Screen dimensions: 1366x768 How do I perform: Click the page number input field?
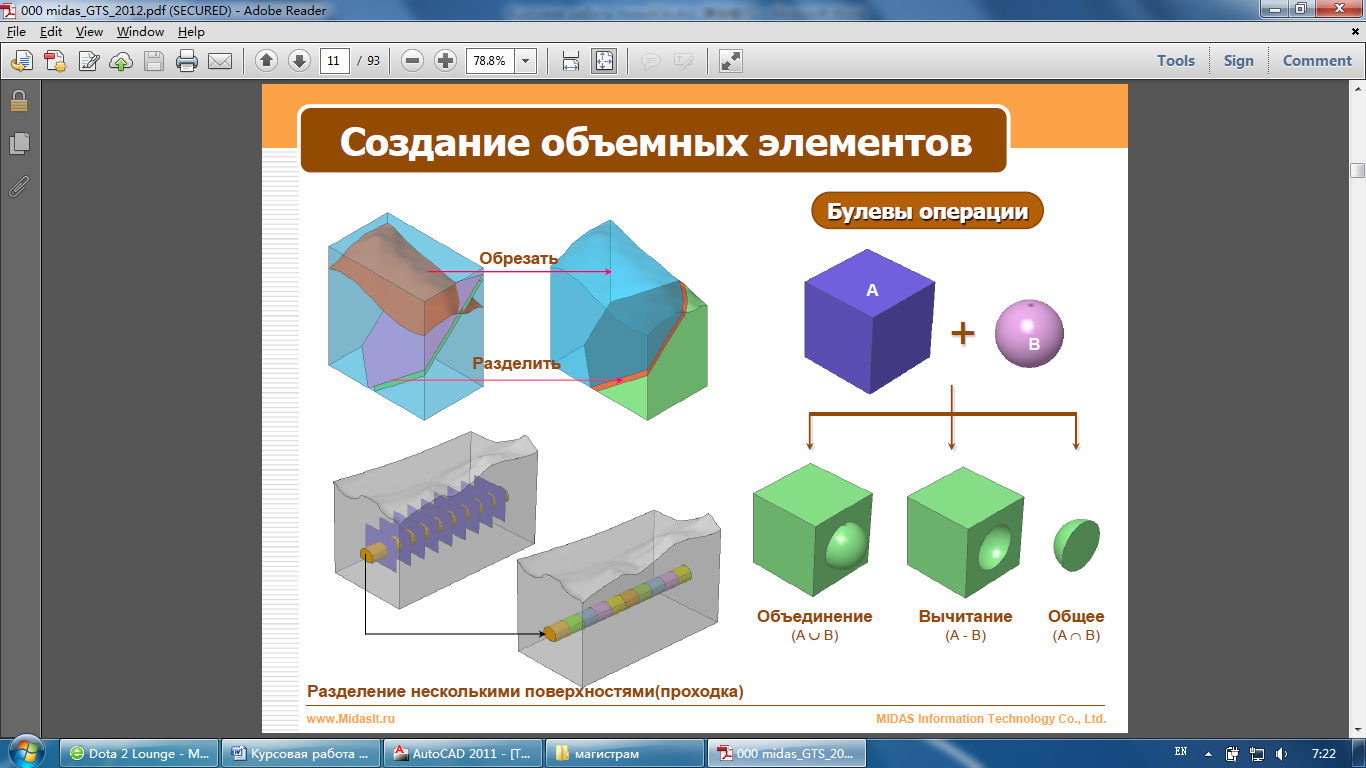coord(333,61)
